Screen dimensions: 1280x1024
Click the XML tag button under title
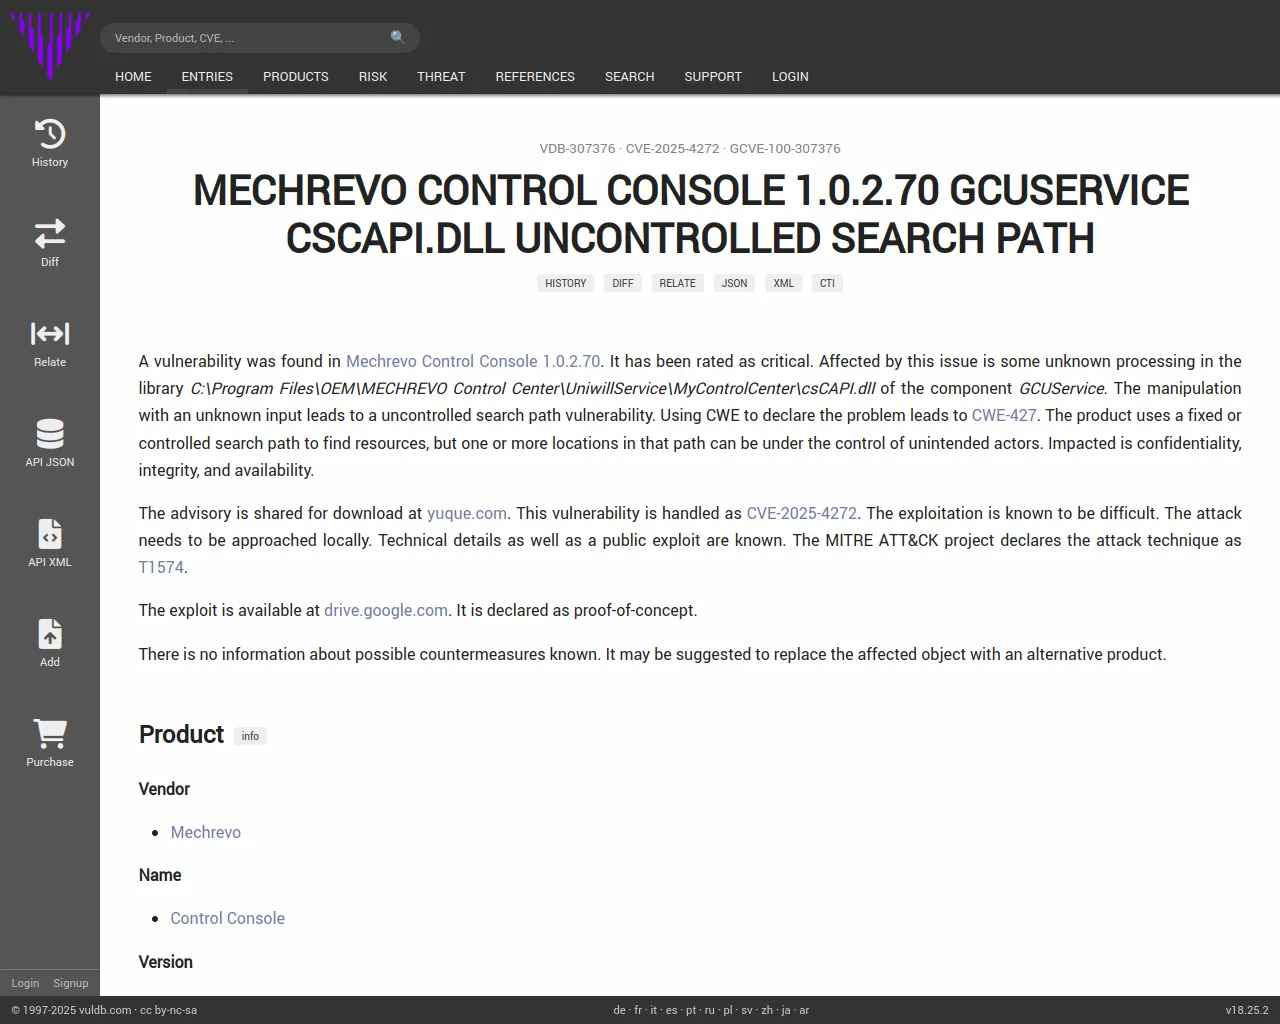click(x=783, y=283)
